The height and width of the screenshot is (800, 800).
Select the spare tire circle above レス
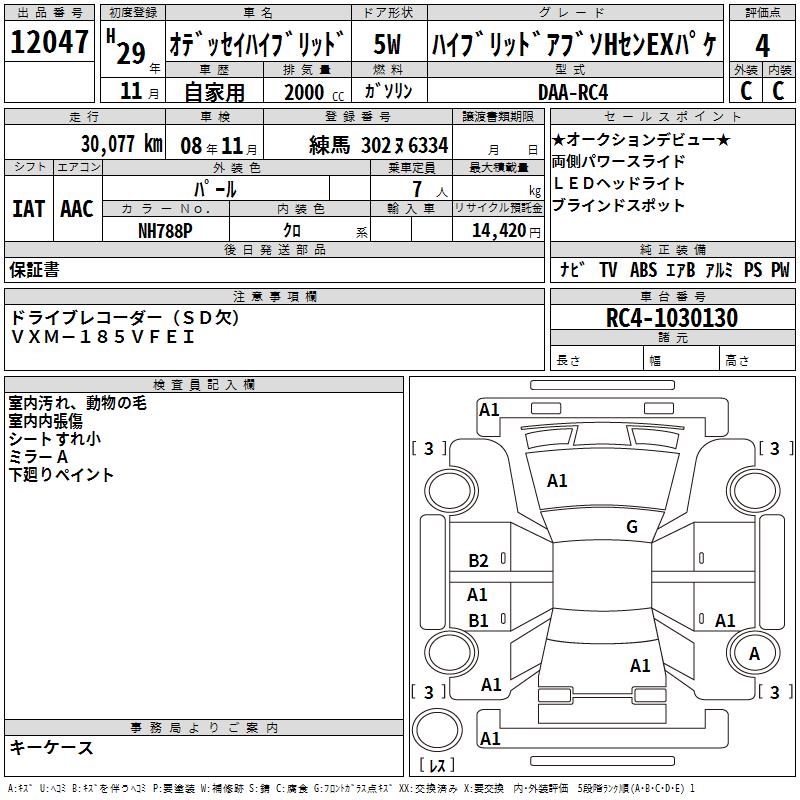pyautogui.click(x=437, y=730)
